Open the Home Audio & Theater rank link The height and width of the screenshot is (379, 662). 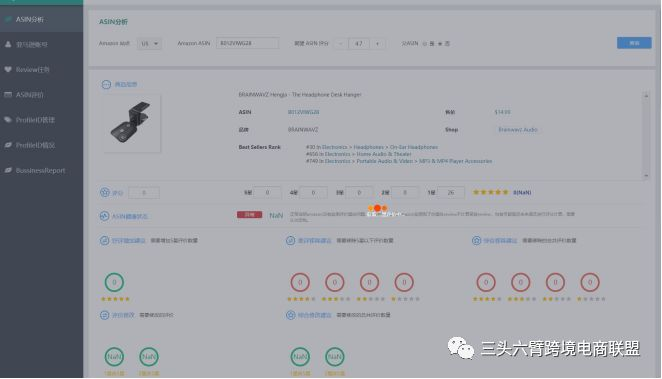[384, 154]
